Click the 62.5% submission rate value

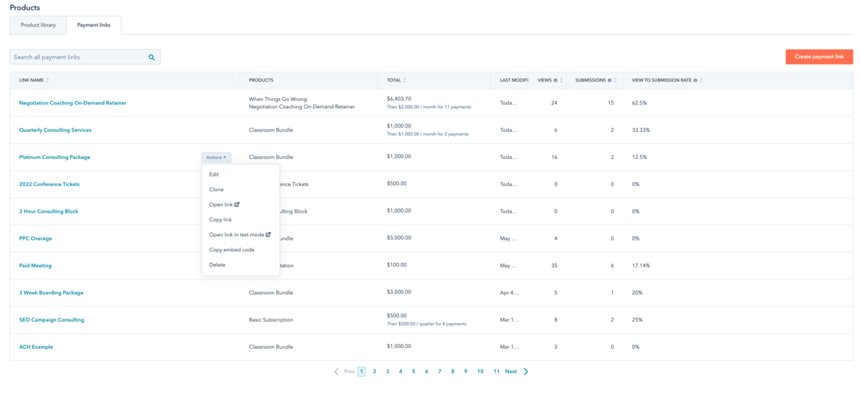(x=640, y=103)
